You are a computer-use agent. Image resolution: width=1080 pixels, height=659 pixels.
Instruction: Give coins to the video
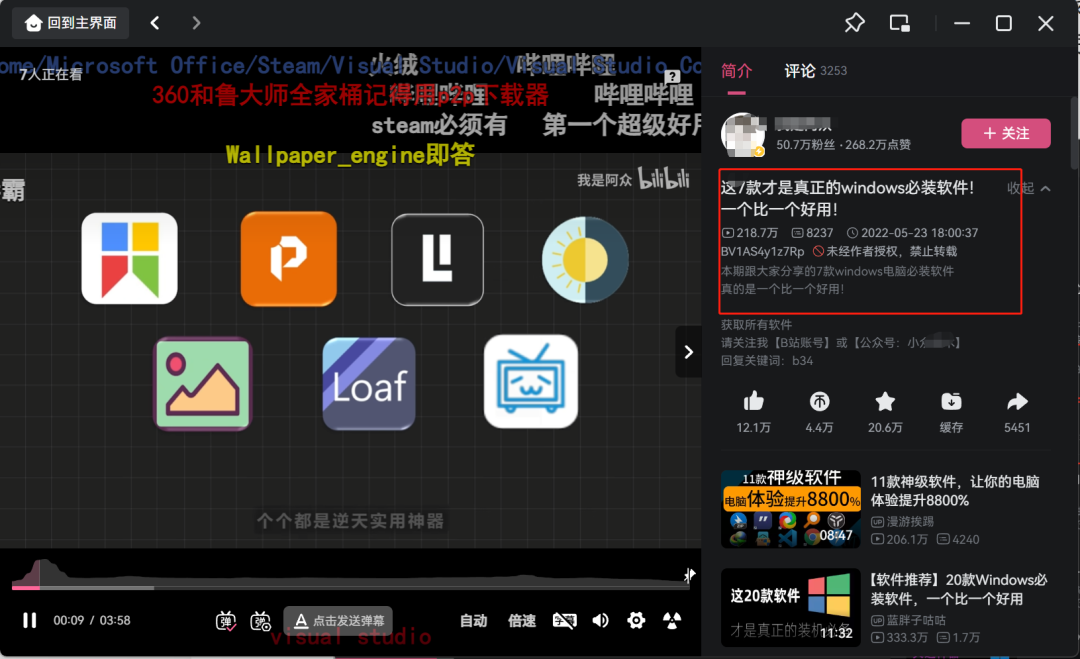pyautogui.click(x=819, y=401)
